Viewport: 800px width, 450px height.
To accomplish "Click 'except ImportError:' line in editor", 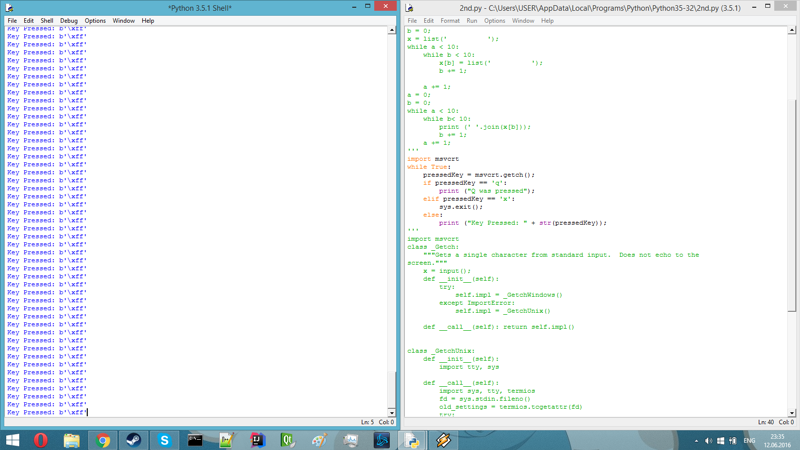I will pos(477,303).
